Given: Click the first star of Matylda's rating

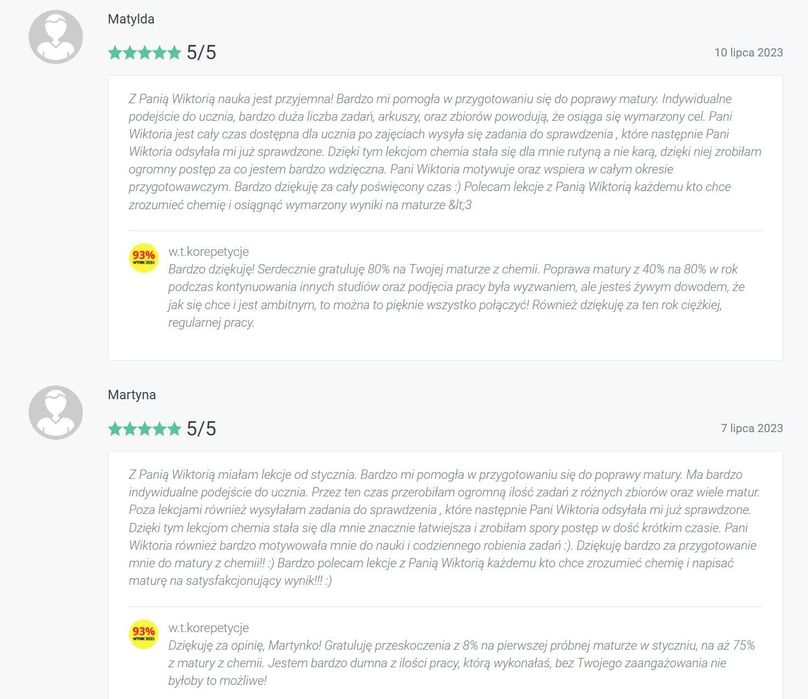Looking at the screenshot, I should [x=114, y=53].
